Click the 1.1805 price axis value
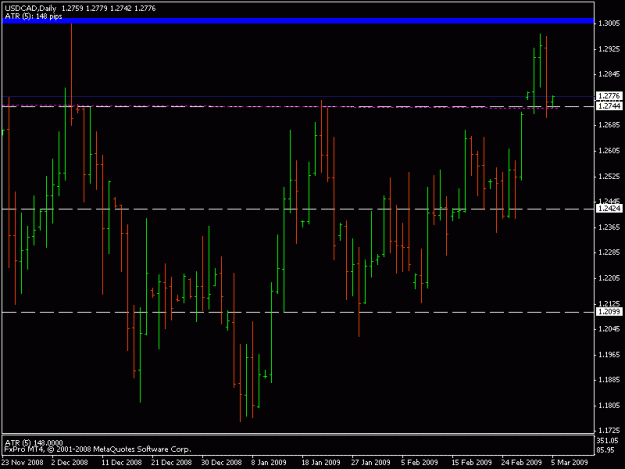Viewport: 625px width, 469px height. [x=609, y=405]
